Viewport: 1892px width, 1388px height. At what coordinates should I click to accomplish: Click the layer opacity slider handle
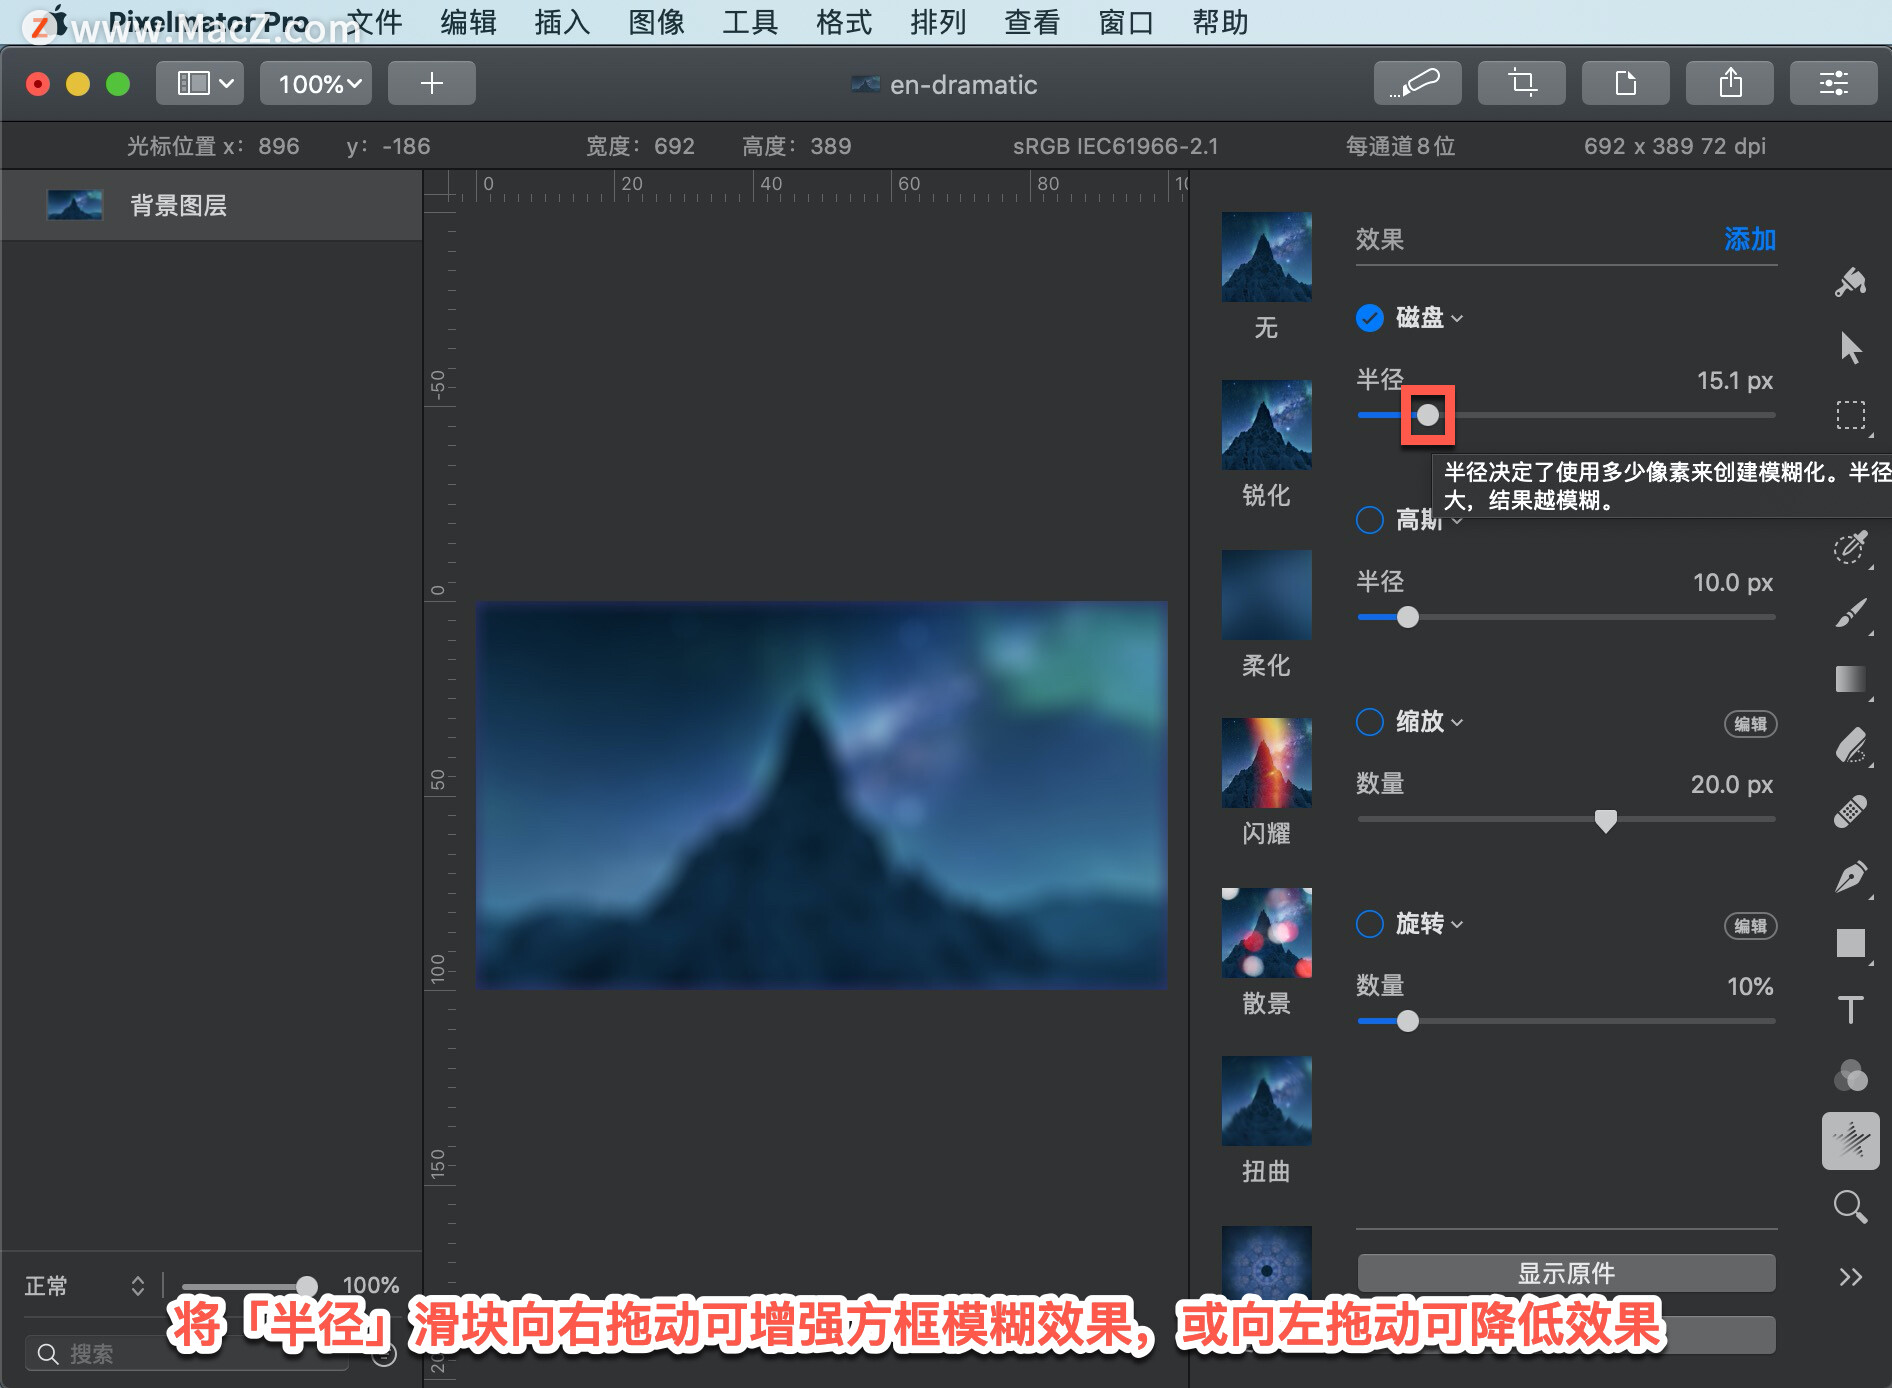[307, 1286]
